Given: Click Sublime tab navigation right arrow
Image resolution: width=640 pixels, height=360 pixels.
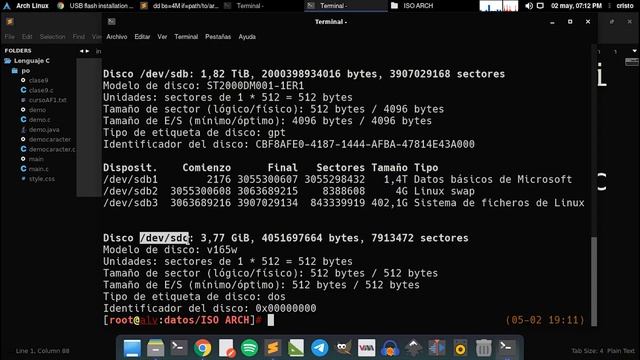Looking at the screenshot, I should (87, 51).
